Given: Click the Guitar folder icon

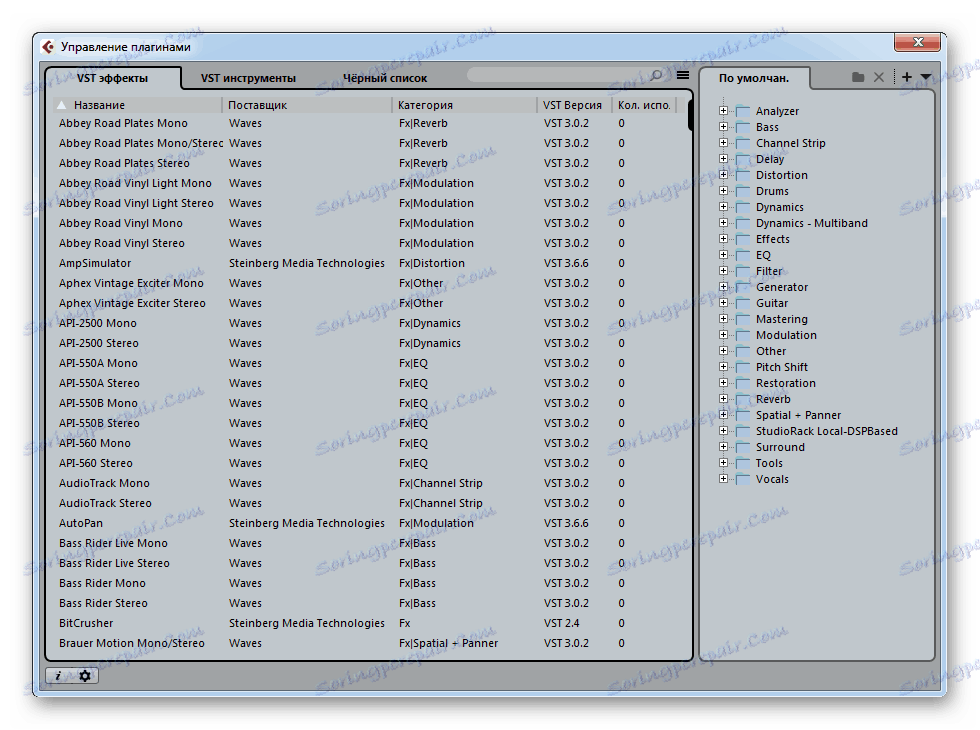Looking at the screenshot, I should (x=742, y=303).
